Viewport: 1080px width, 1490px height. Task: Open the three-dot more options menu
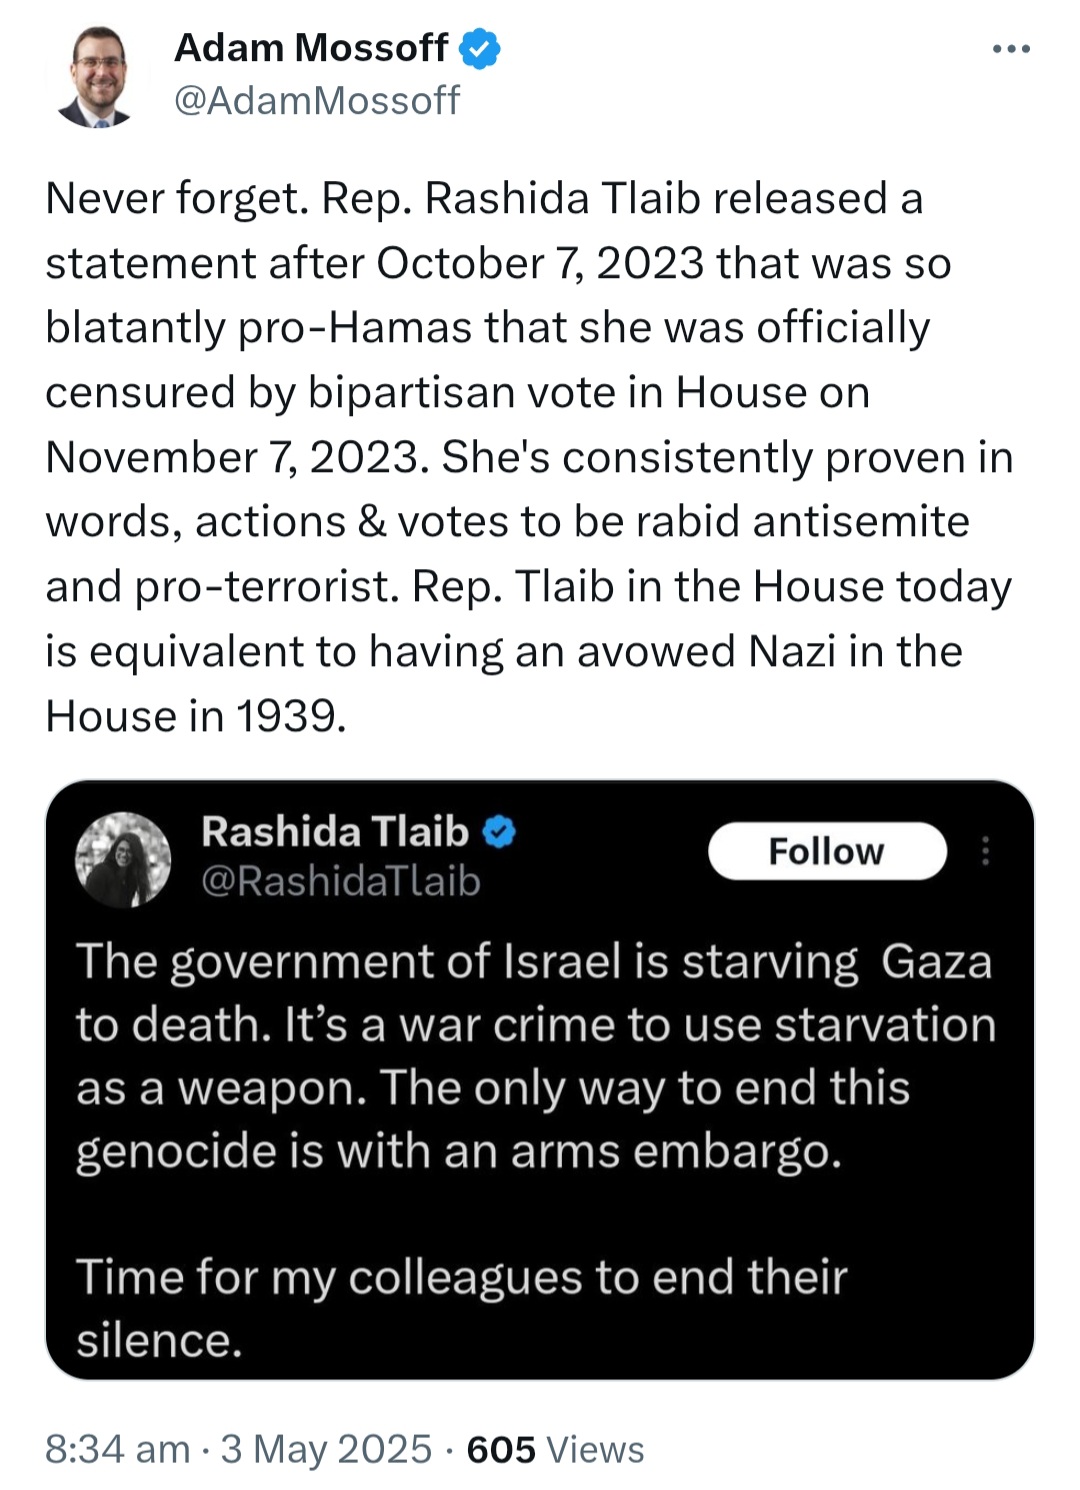(x=1011, y=49)
